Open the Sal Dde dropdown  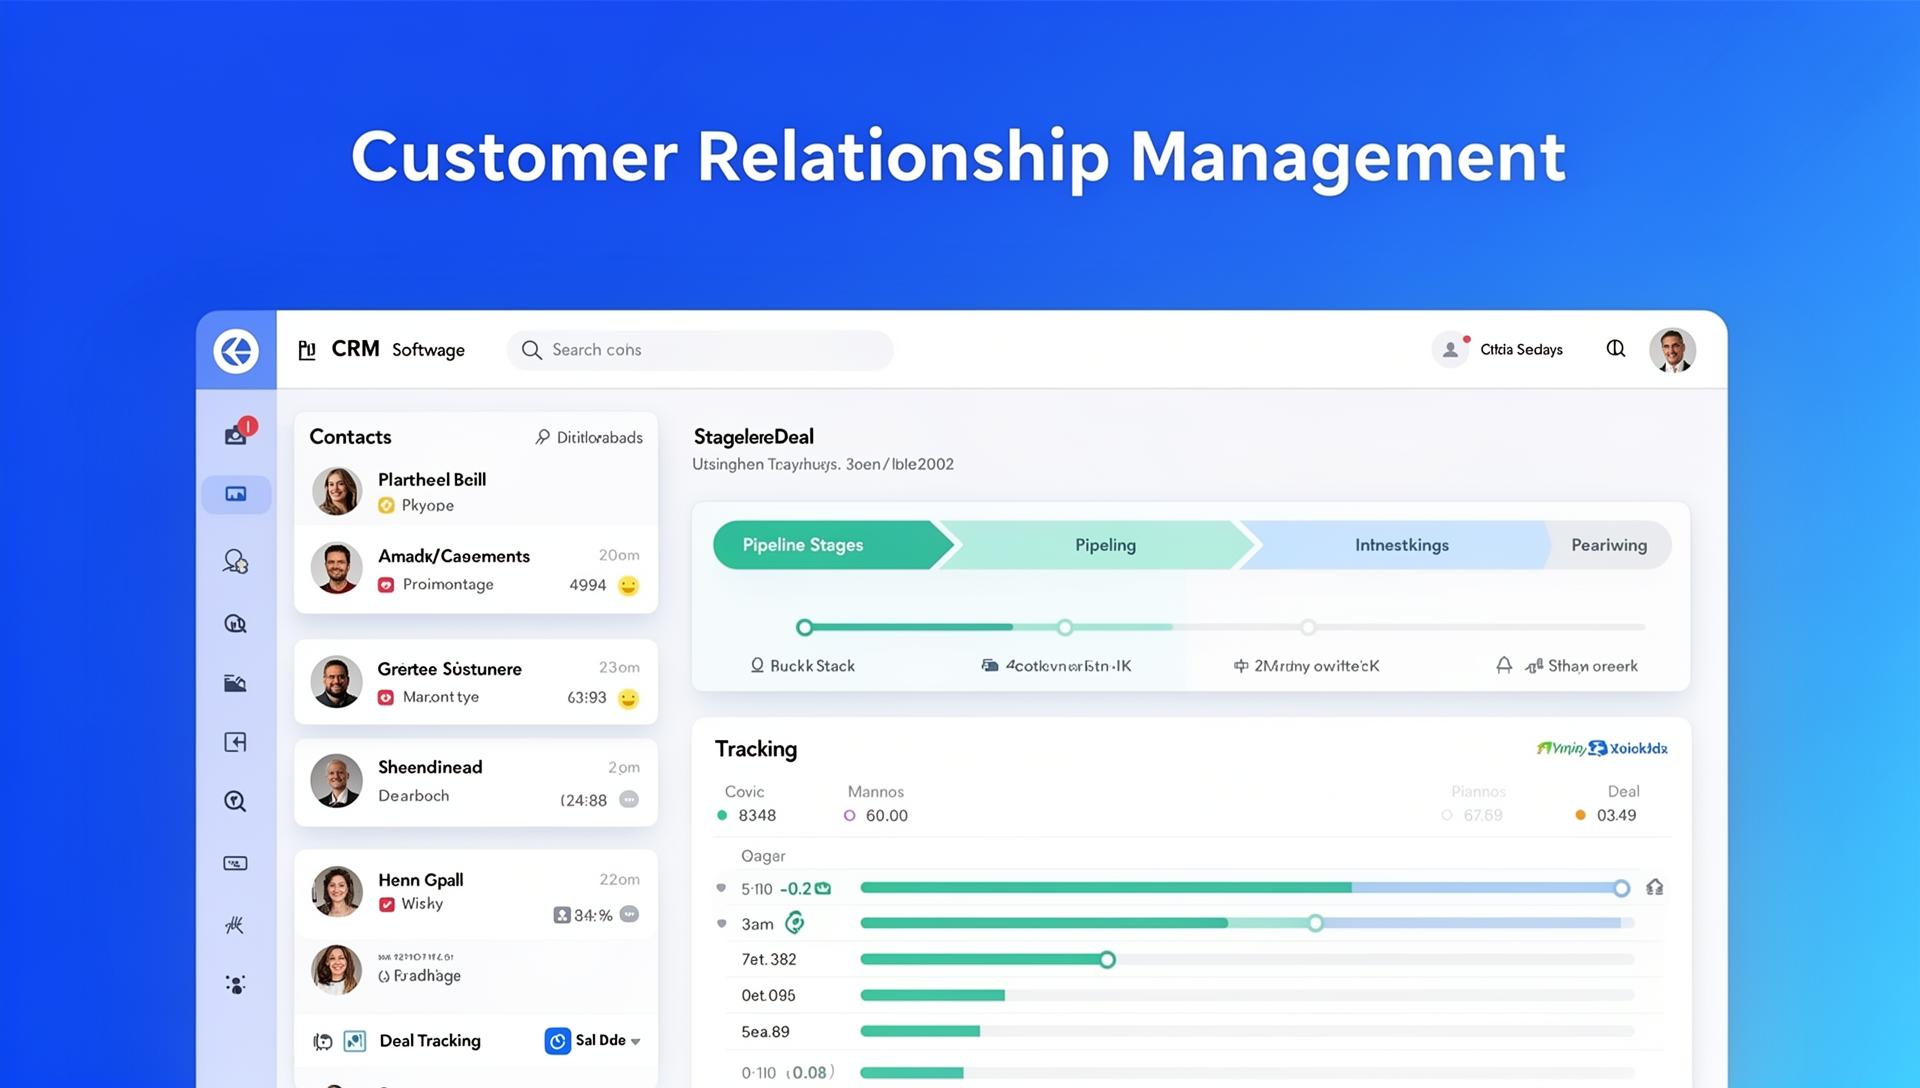(x=593, y=1041)
